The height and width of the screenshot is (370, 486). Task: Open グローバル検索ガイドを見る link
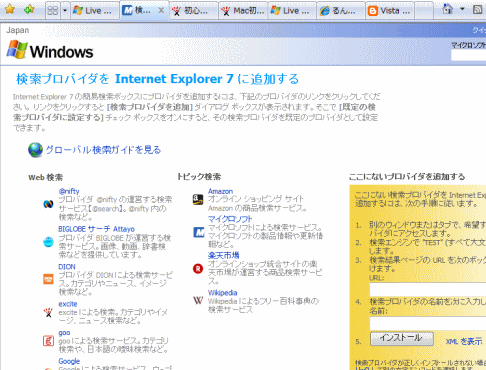tap(103, 150)
